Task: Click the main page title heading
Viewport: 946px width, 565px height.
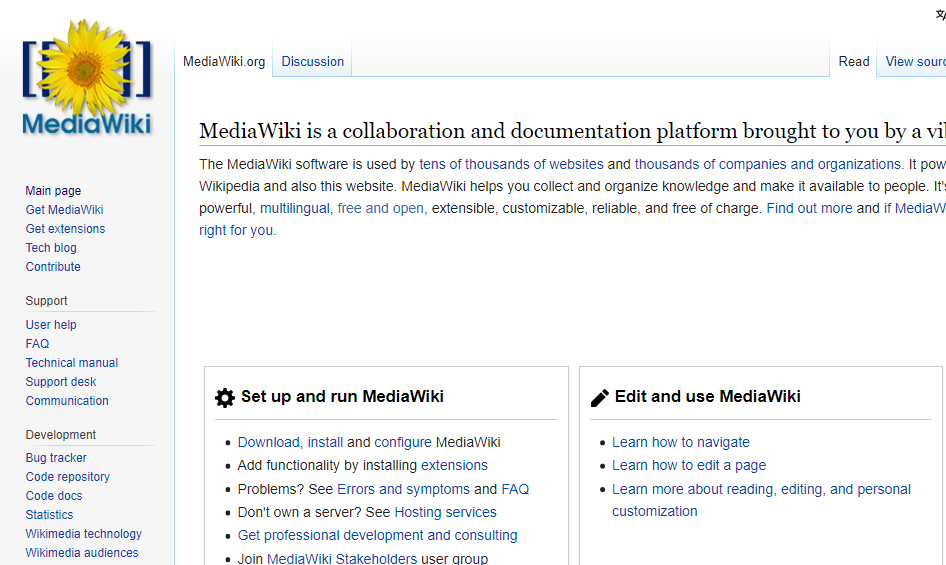Action: 573,131
